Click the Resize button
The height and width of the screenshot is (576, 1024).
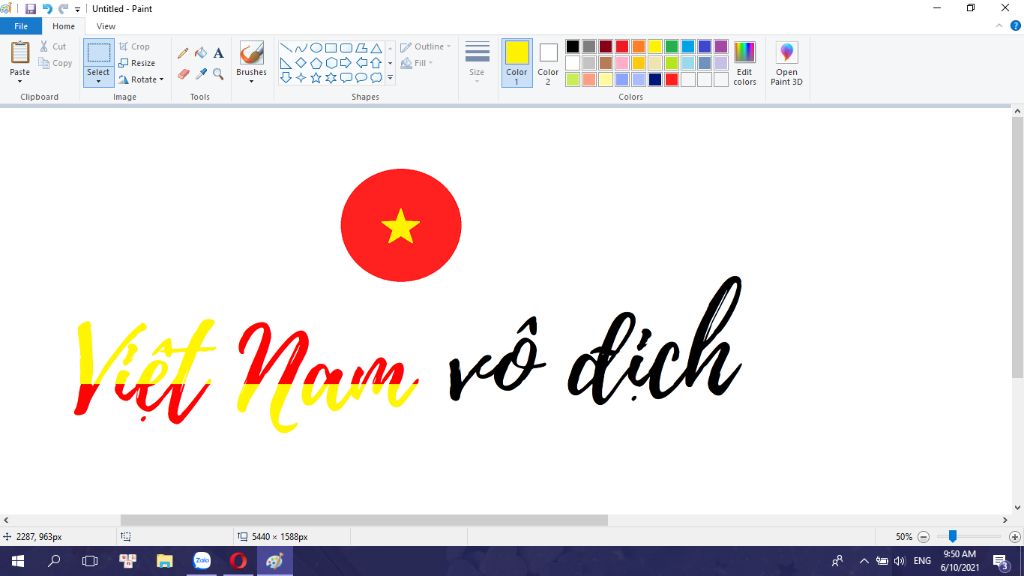(137, 63)
